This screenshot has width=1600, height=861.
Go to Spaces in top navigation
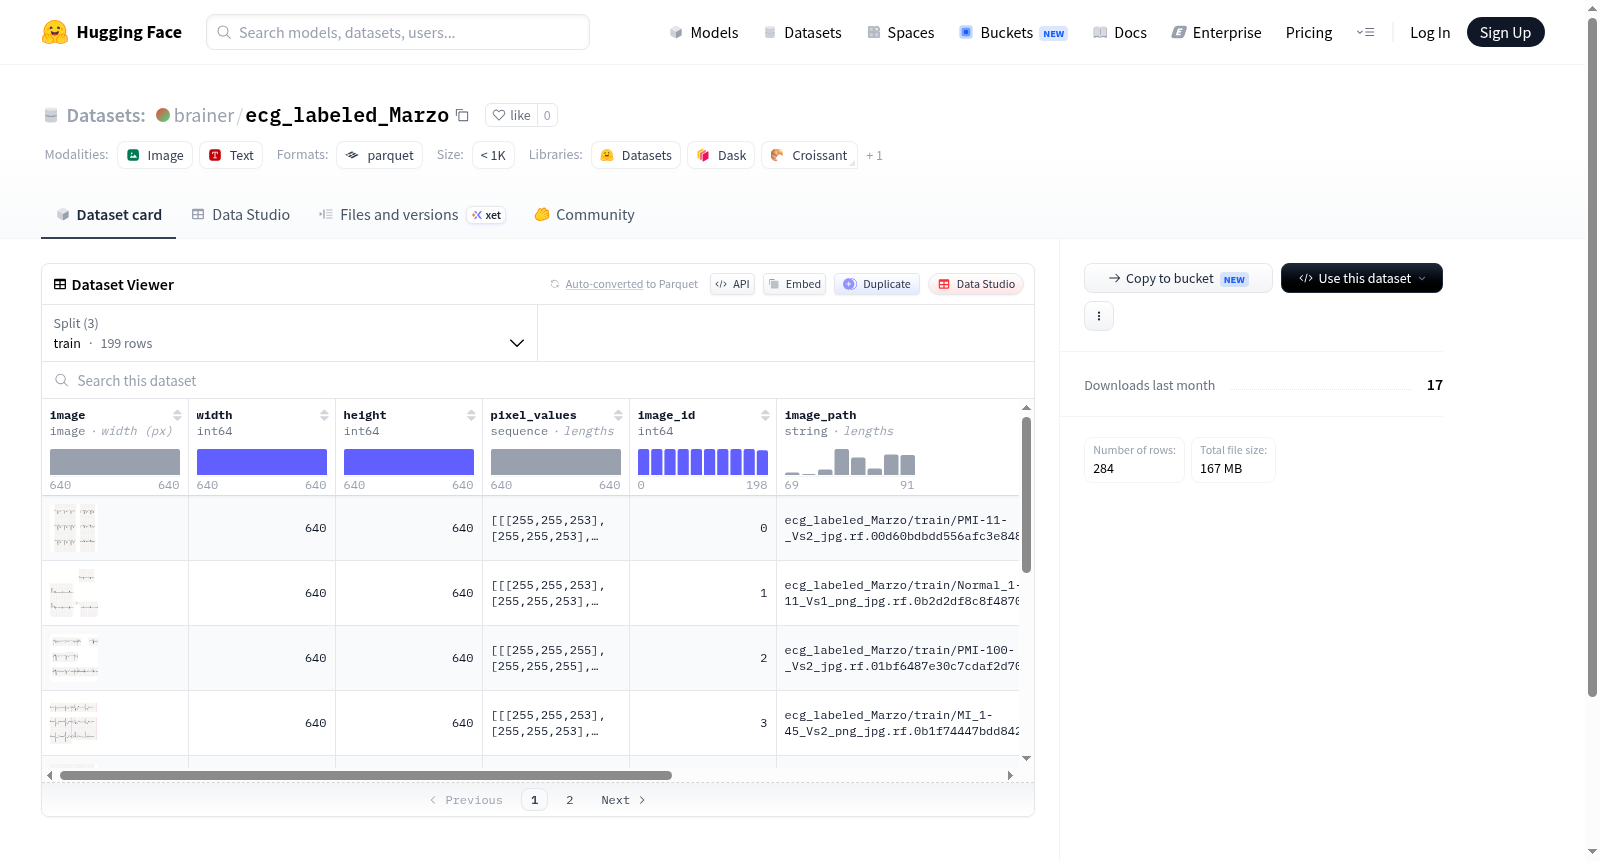point(900,32)
